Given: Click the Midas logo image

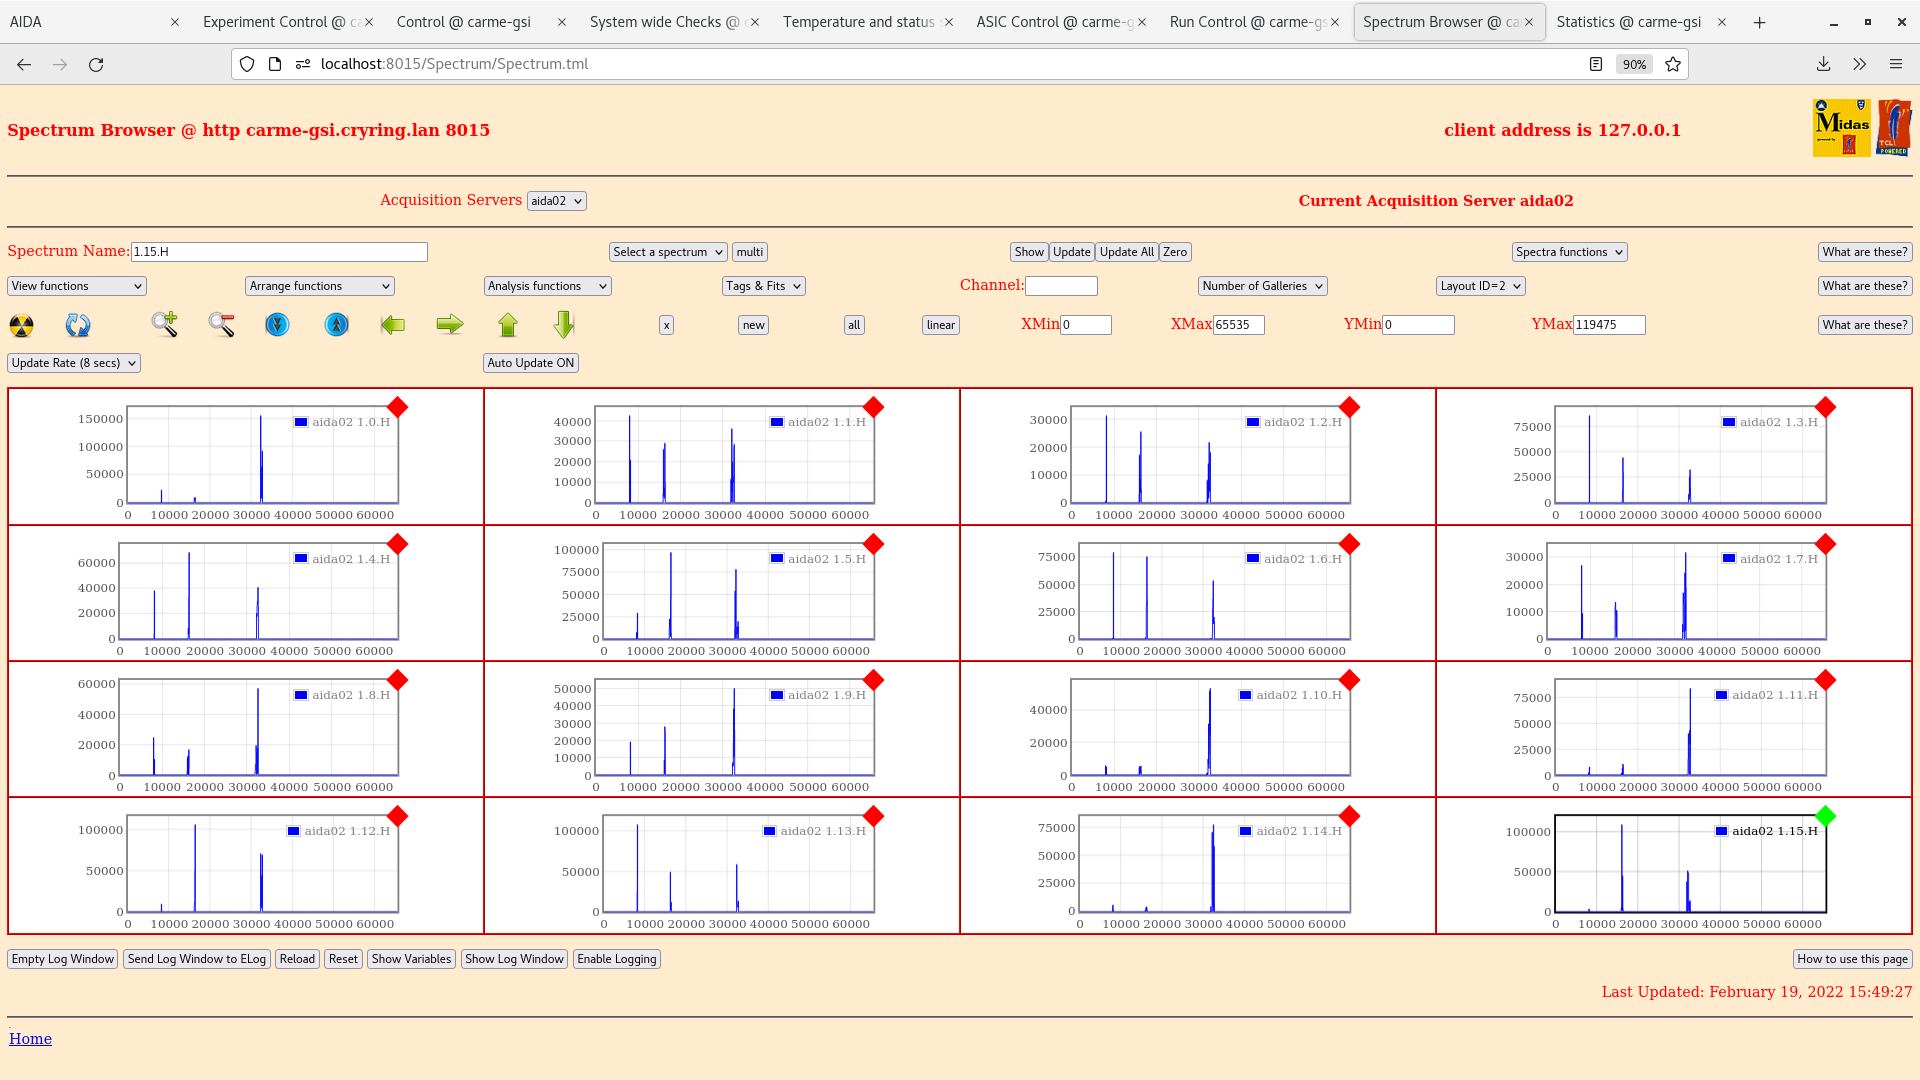Looking at the screenshot, I should pos(1841,128).
